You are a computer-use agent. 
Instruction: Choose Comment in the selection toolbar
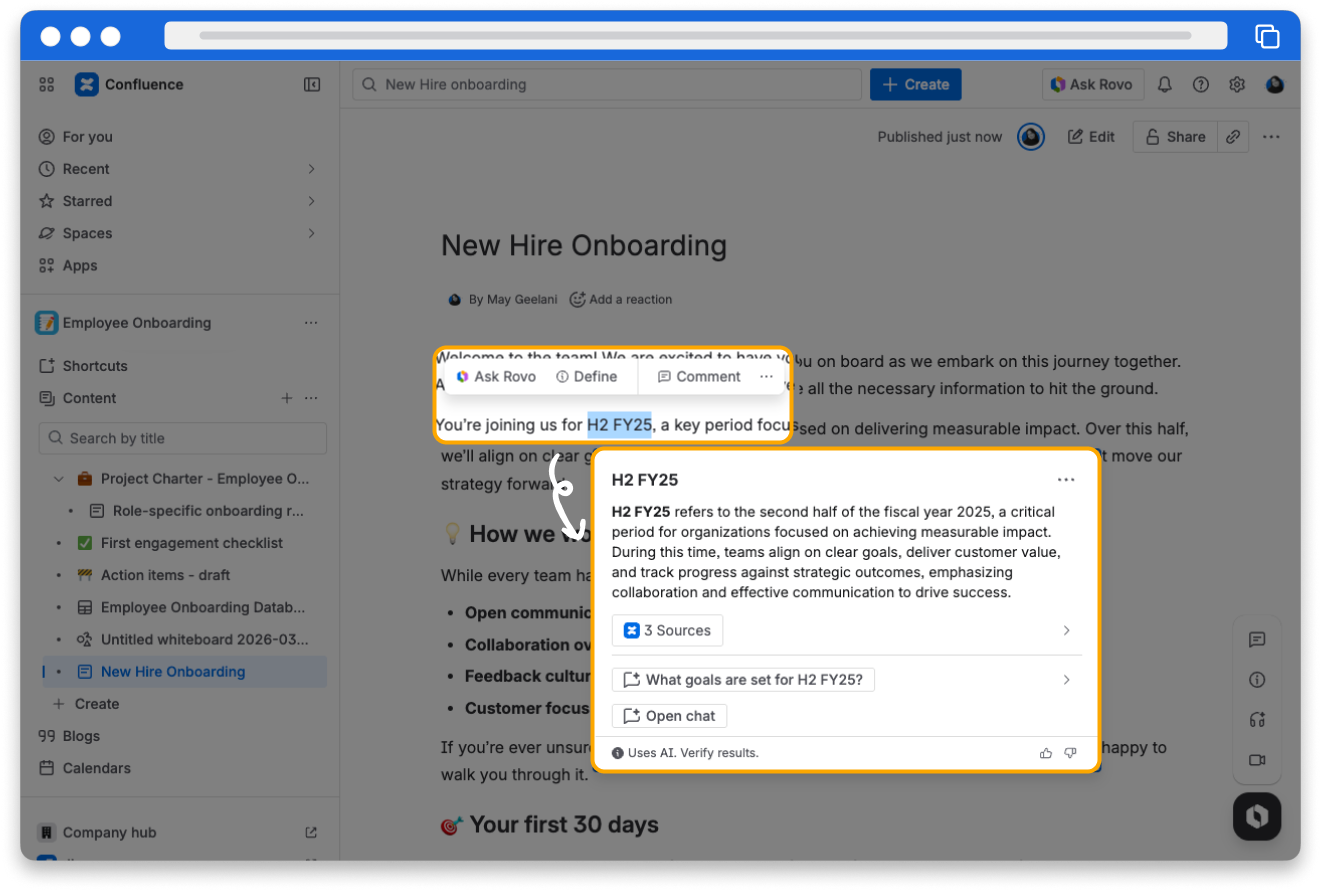pyautogui.click(x=699, y=377)
